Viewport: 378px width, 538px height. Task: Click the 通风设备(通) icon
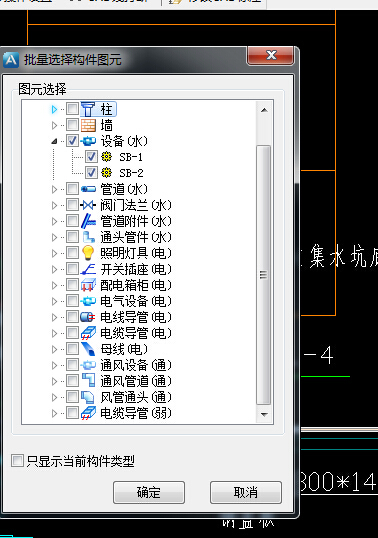88,365
